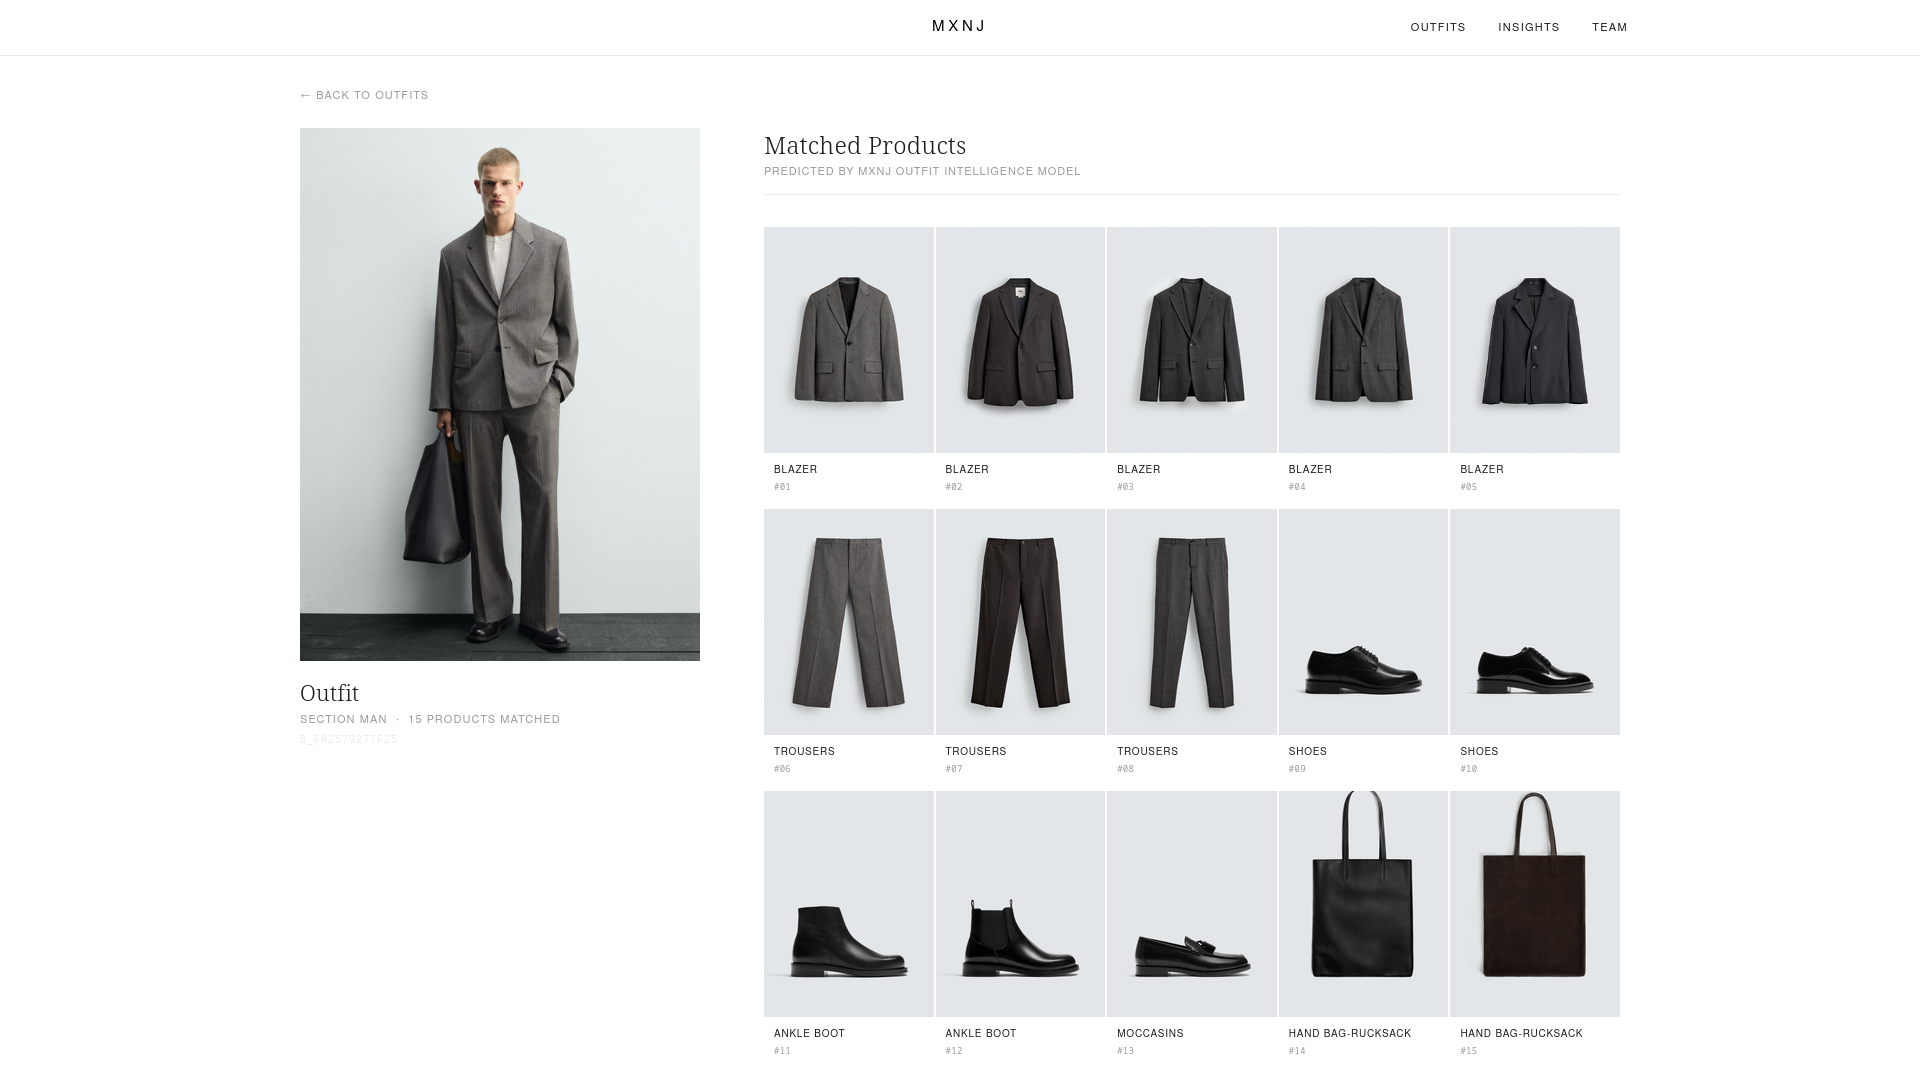The width and height of the screenshot is (1920, 1080).
Task: Select Shoes #09 product thumbnail
Action: [x=1363, y=622]
